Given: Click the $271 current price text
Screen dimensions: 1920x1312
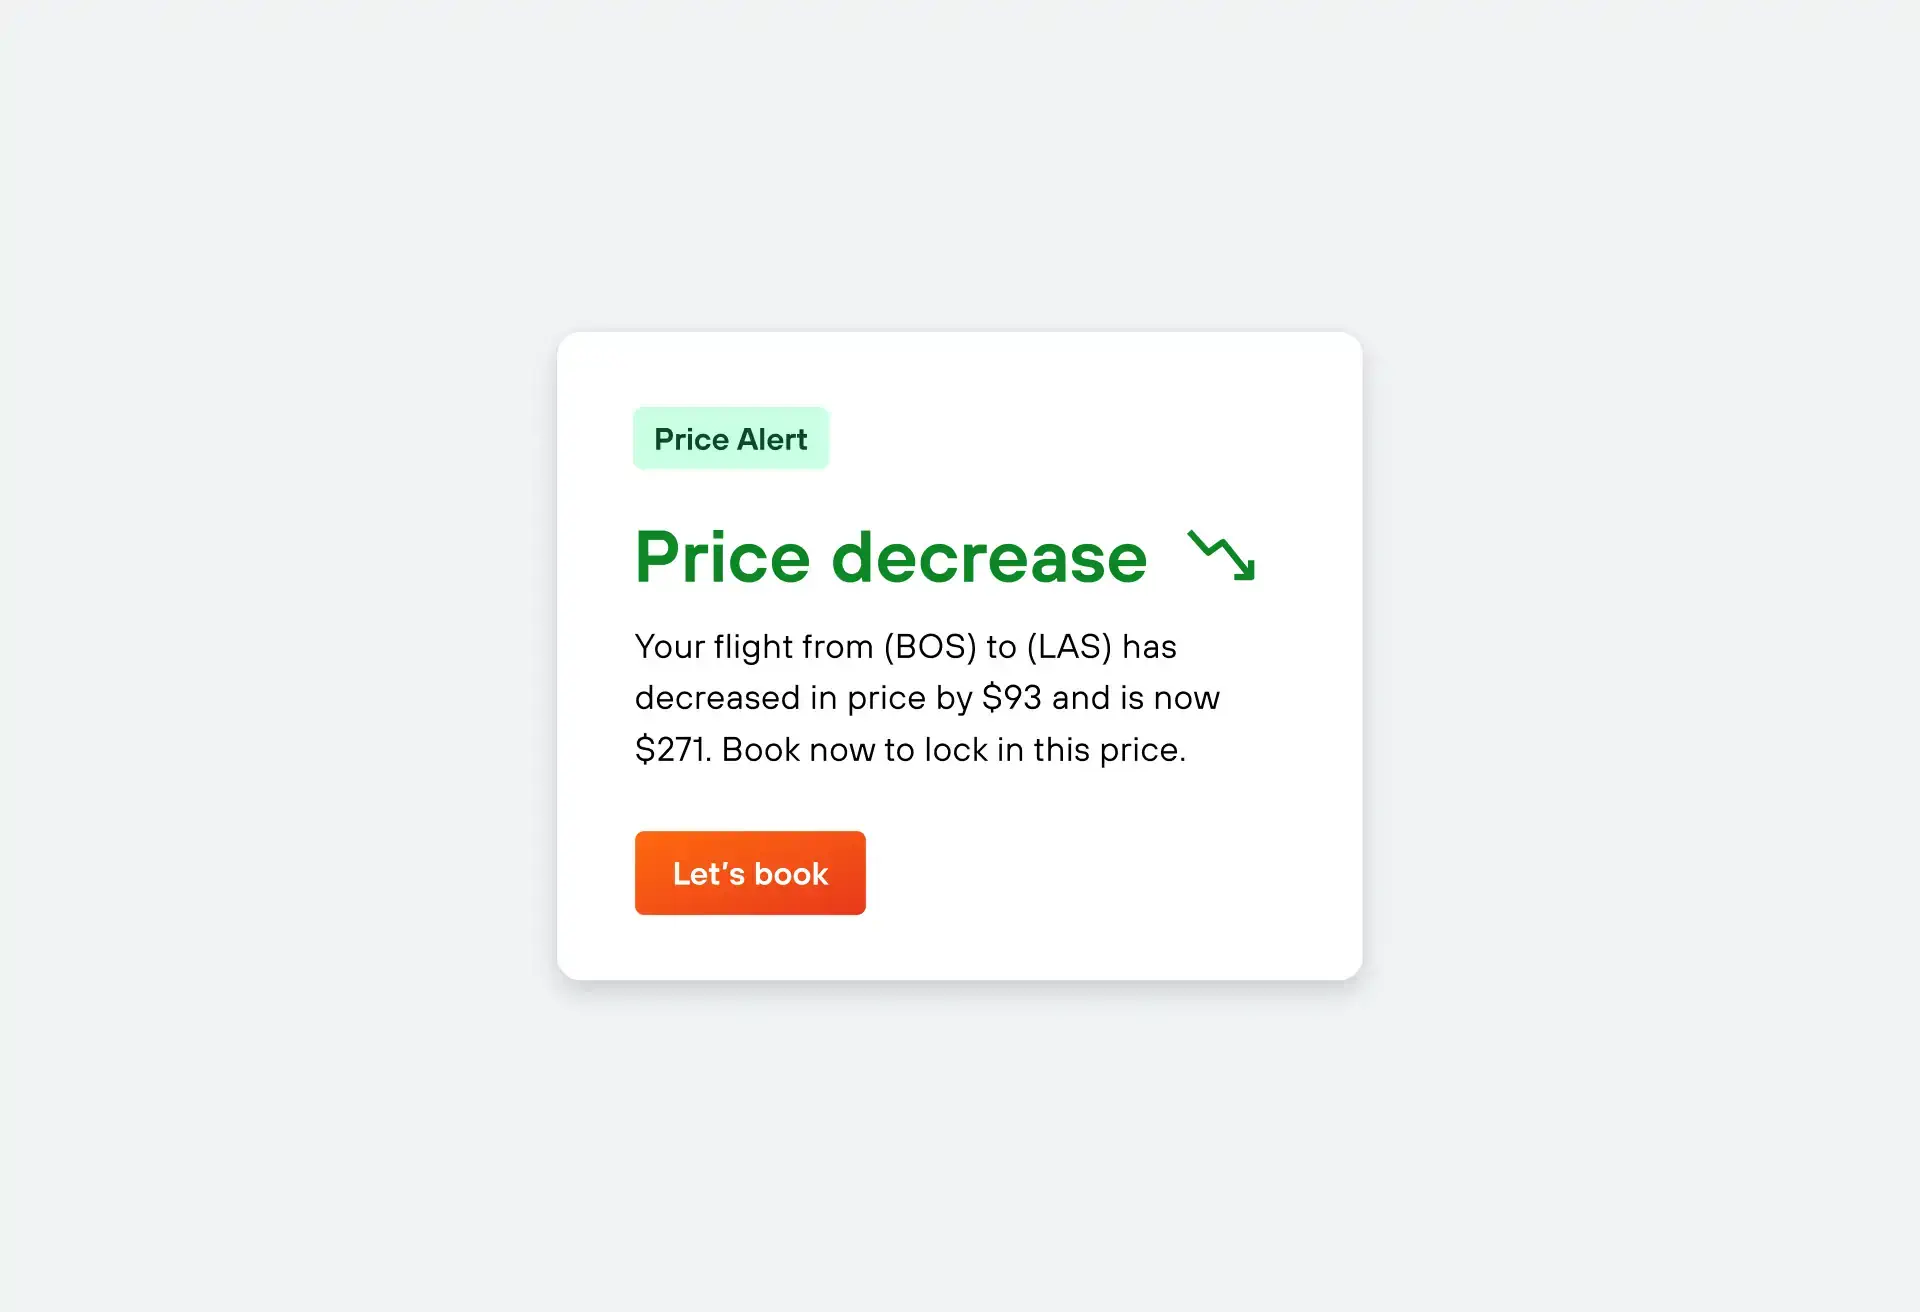Looking at the screenshot, I should [673, 750].
